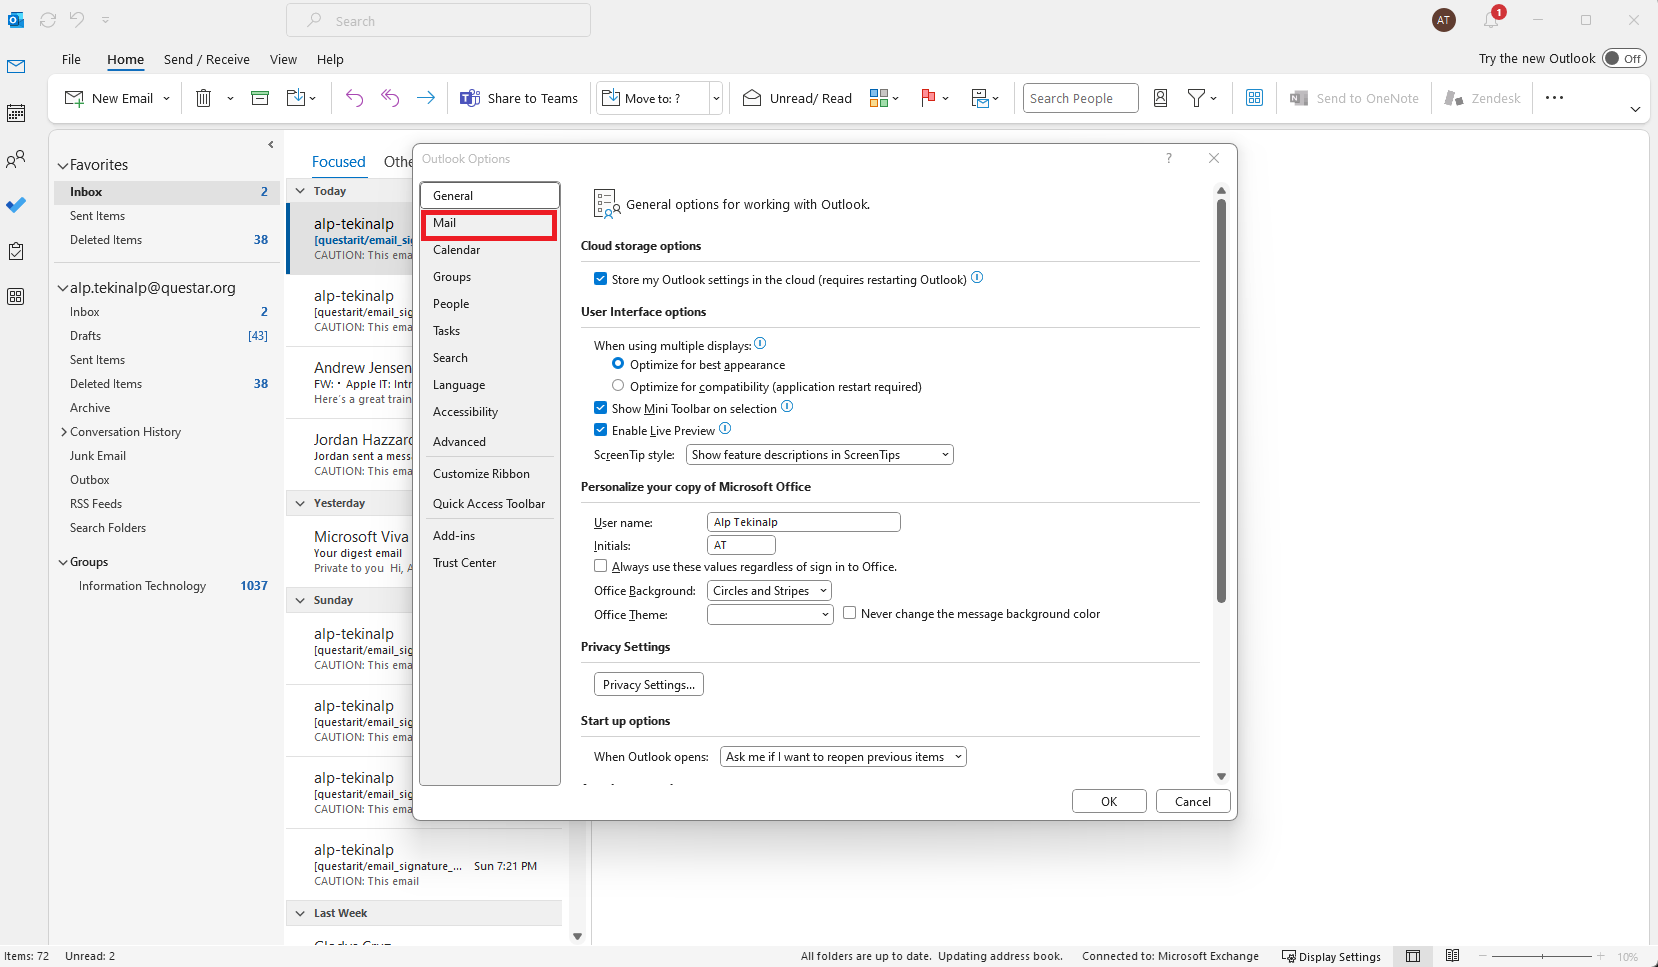The image size is (1658, 967).
Task: Open When Outlook opens dropdown
Action: pyautogui.click(x=843, y=757)
